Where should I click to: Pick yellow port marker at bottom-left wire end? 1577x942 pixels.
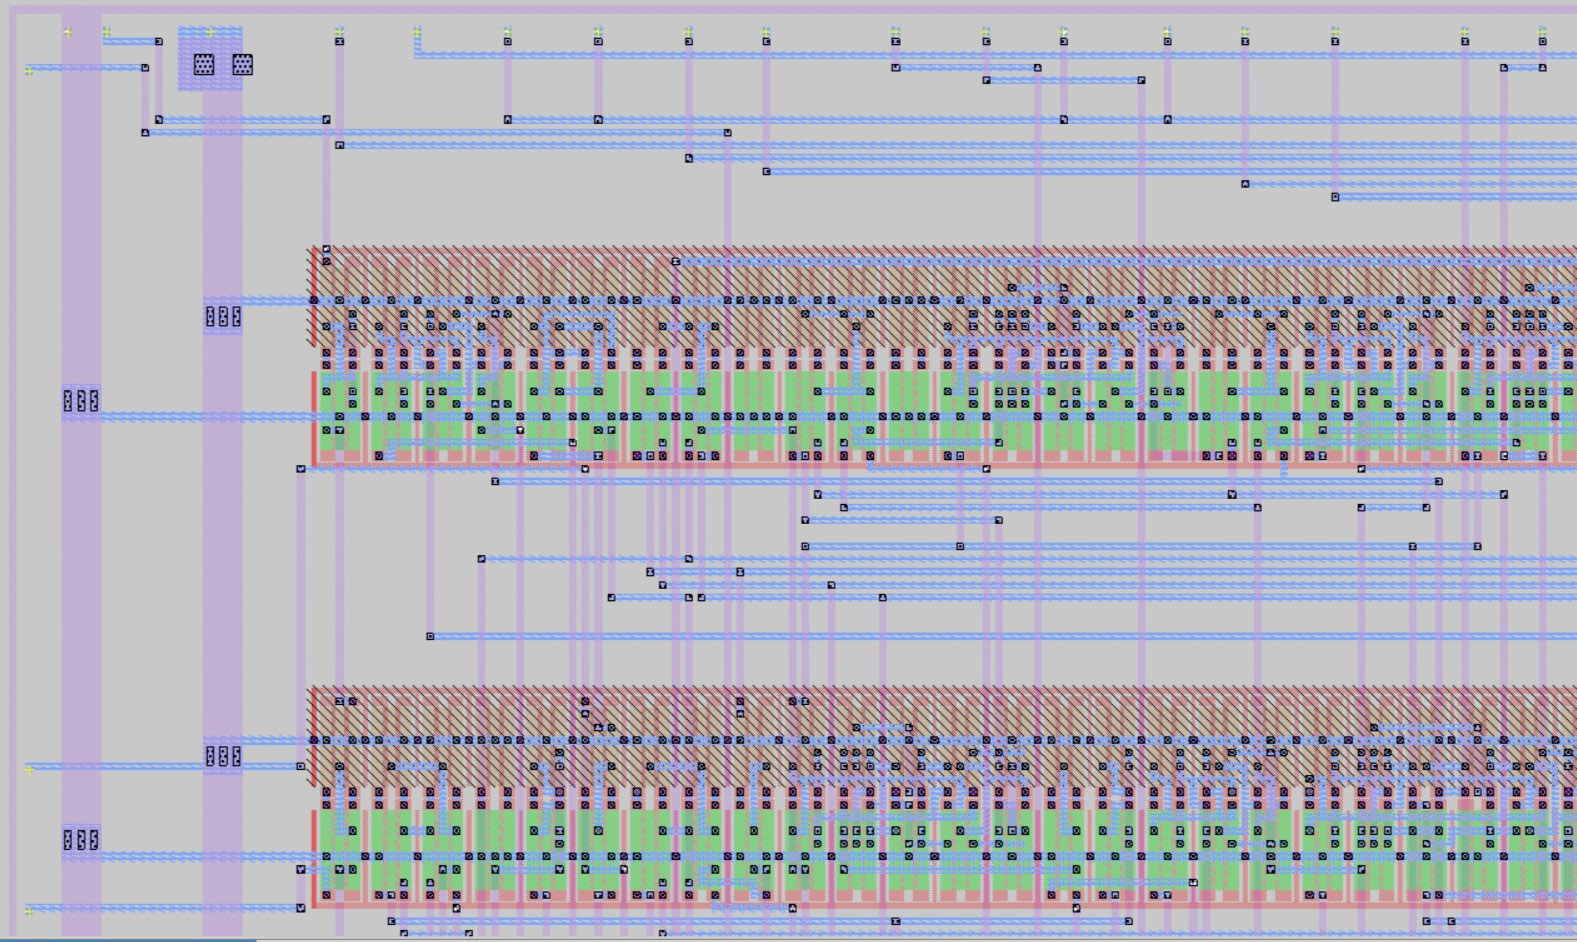(x=29, y=911)
